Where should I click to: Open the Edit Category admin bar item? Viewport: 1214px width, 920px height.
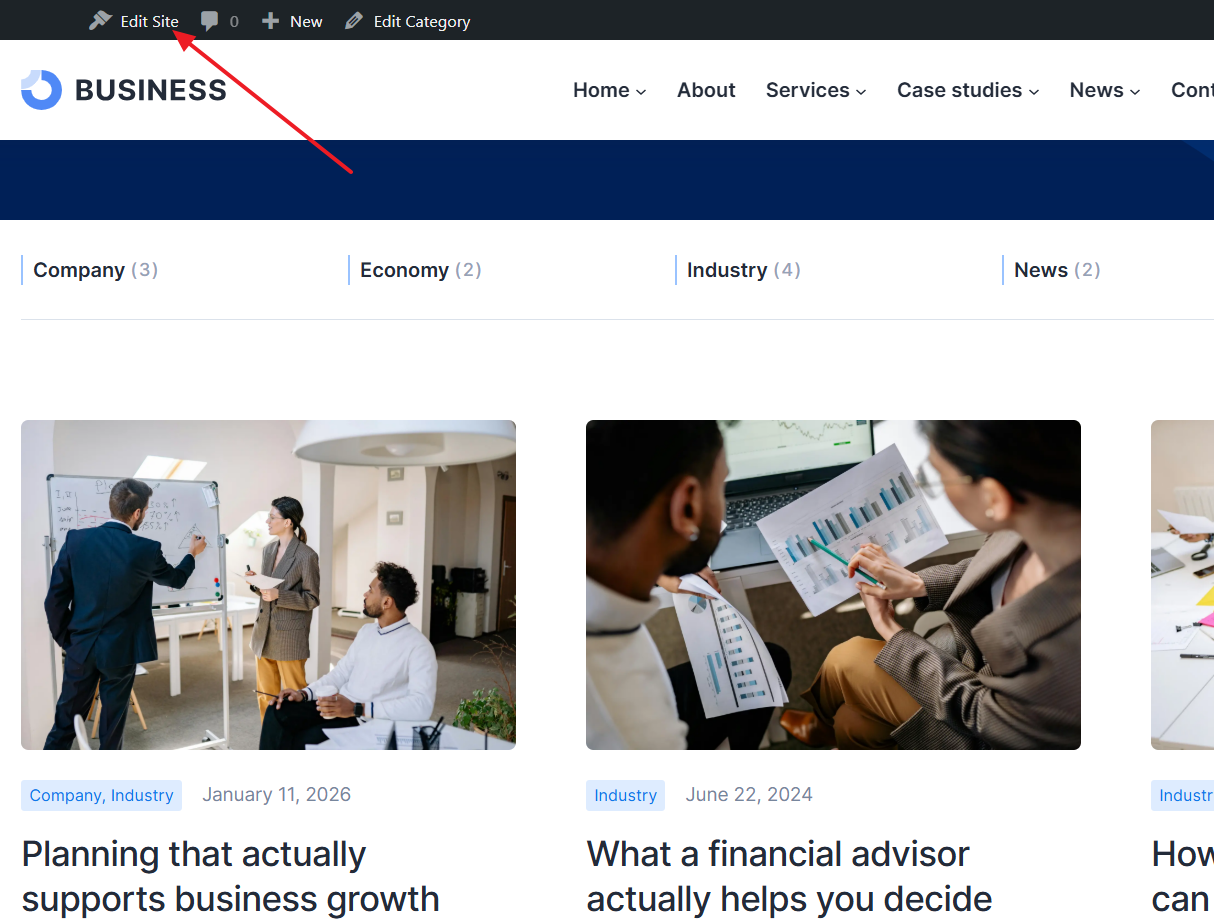click(x=407, y=21)
